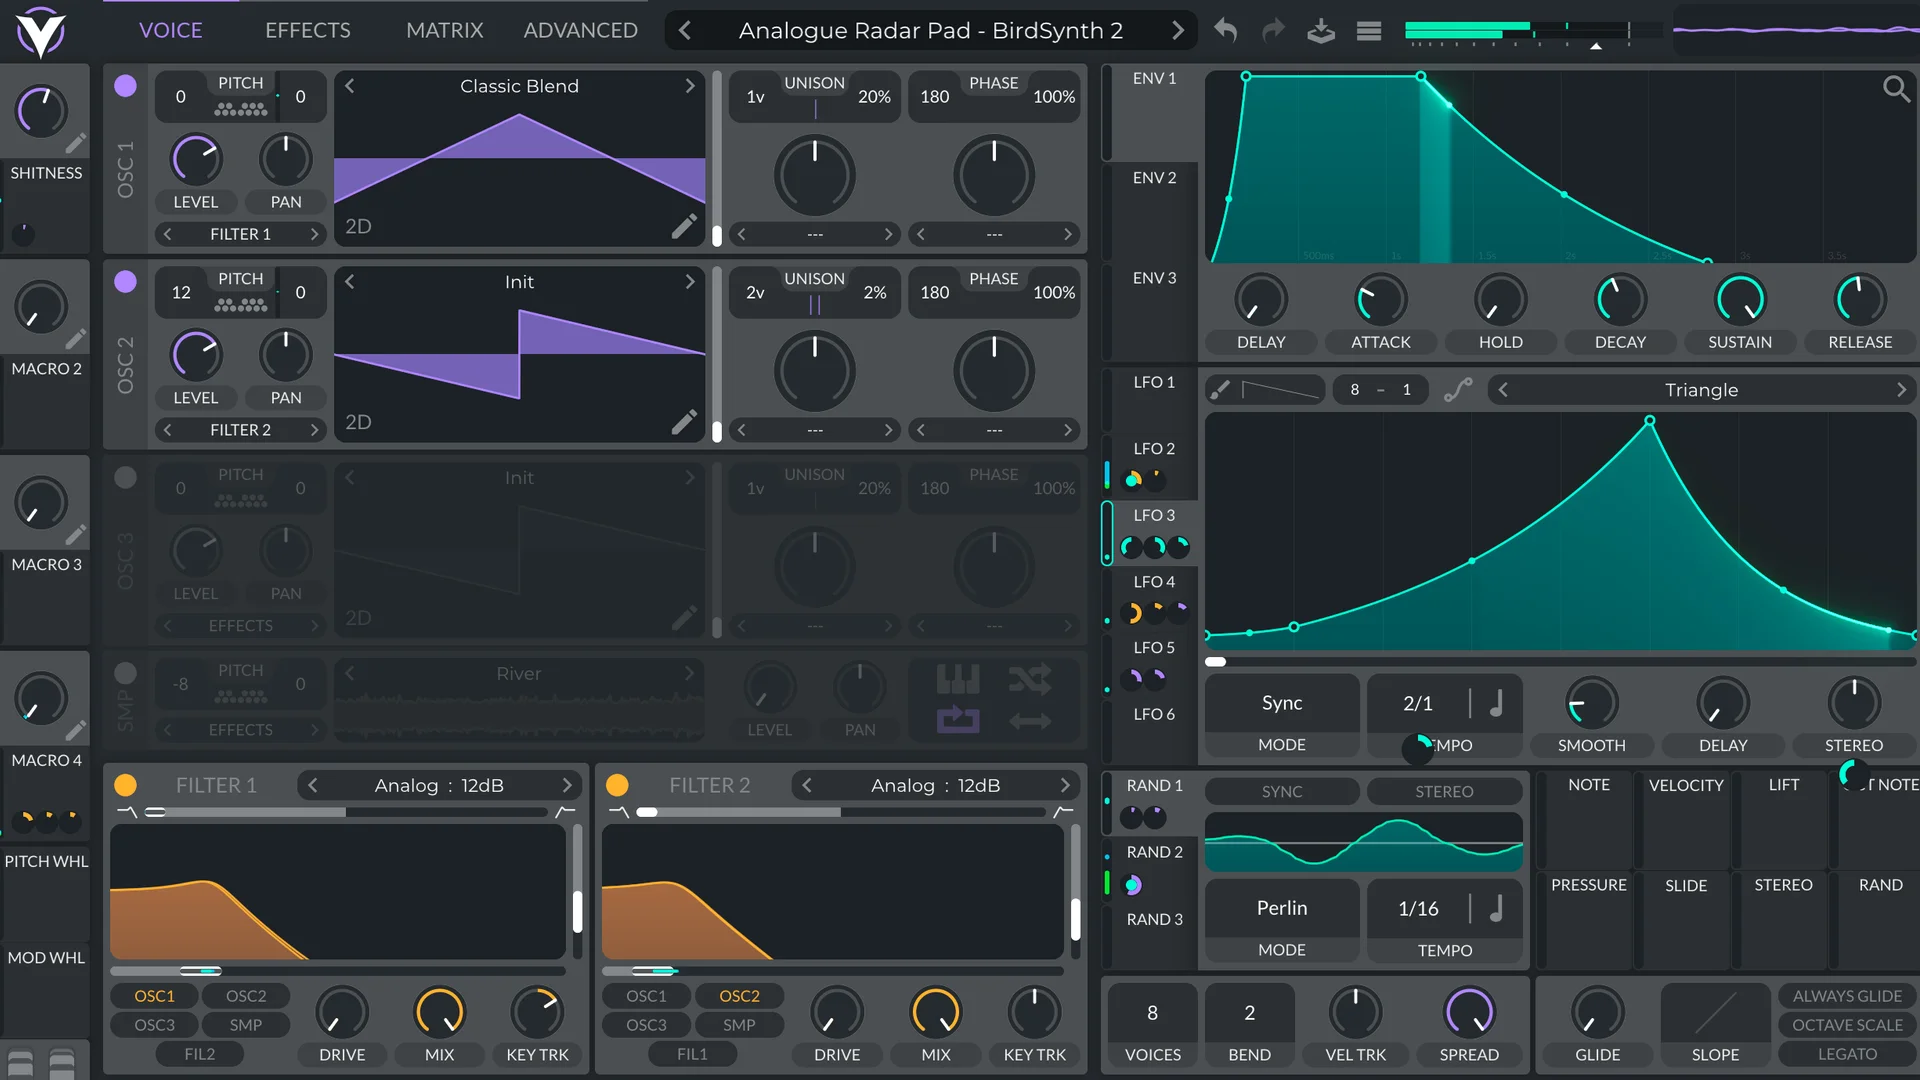Click the SYNC button in the RAND section
Image resolution: width=1920 pixels, height=1080 pixels.
tap(1281, 791)
